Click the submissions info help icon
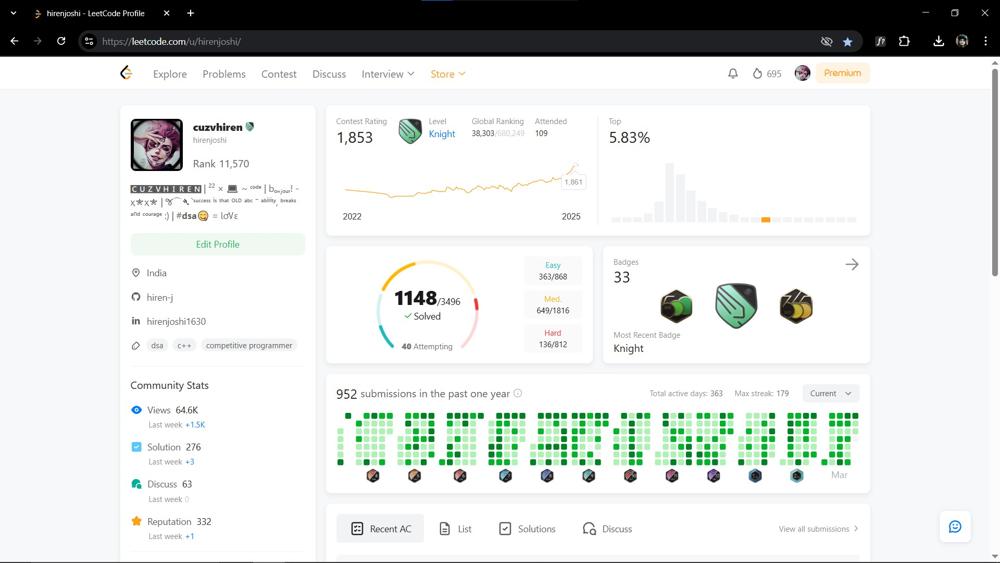 click(517, 393)
